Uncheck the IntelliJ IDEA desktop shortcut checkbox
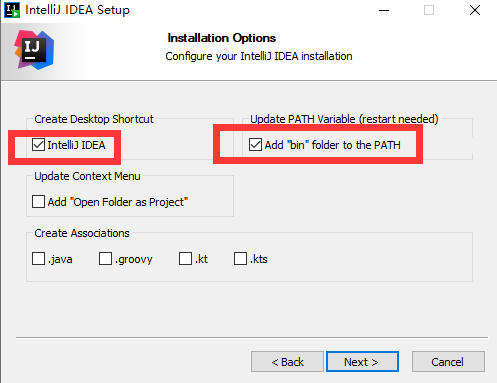This screenshot has height=383, width=497. tap(38, 145)
